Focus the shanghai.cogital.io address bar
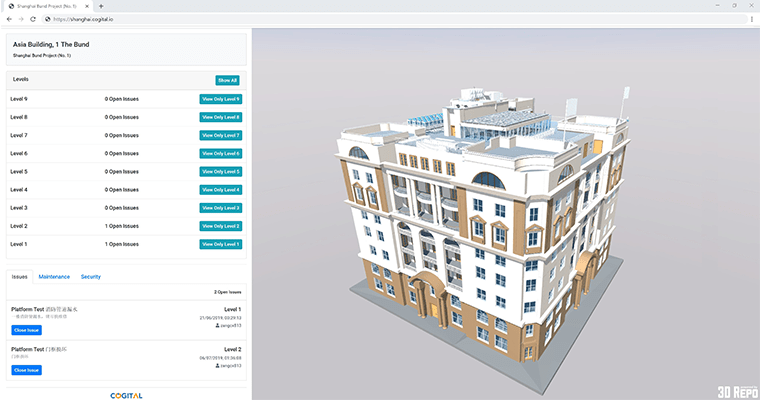Screen dimensions: 760x400 click(x=395, y=19)
